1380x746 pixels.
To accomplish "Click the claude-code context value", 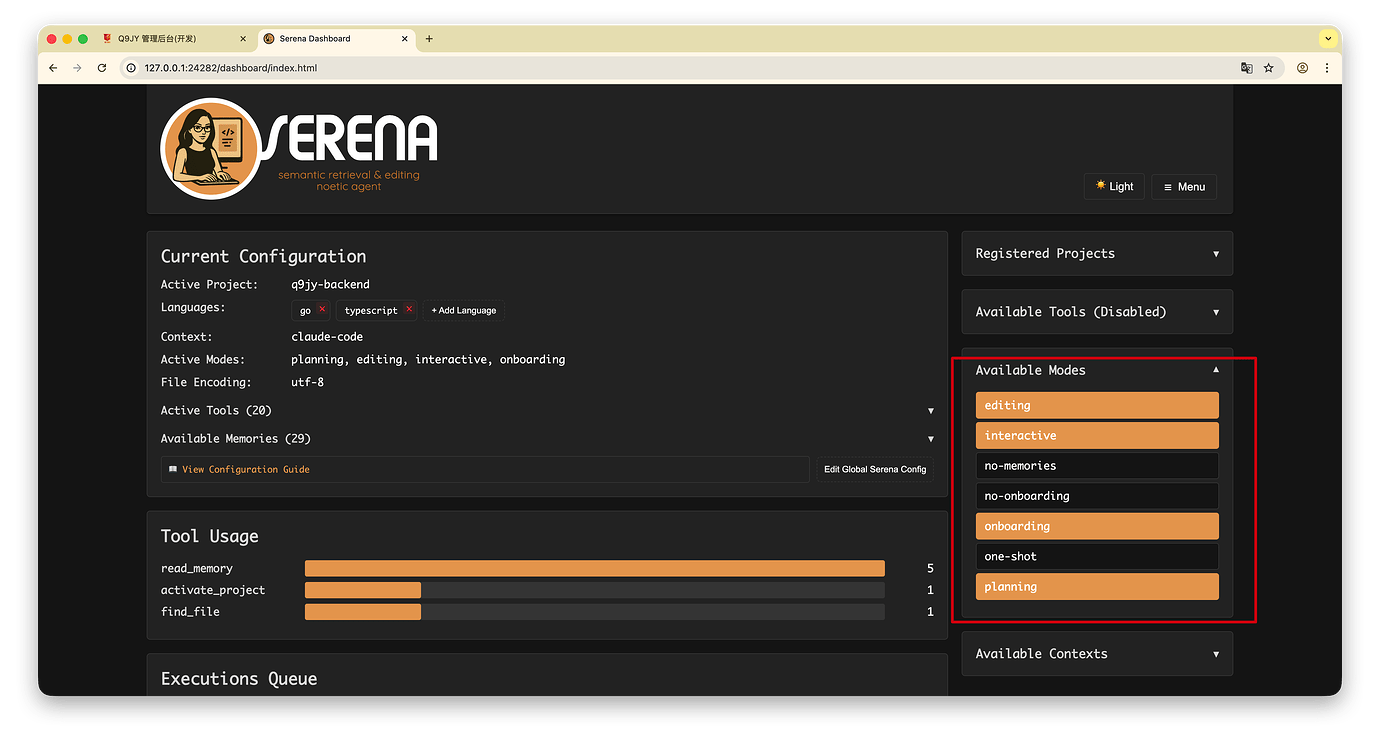I will pyautogui.click(x=327, y=337).
